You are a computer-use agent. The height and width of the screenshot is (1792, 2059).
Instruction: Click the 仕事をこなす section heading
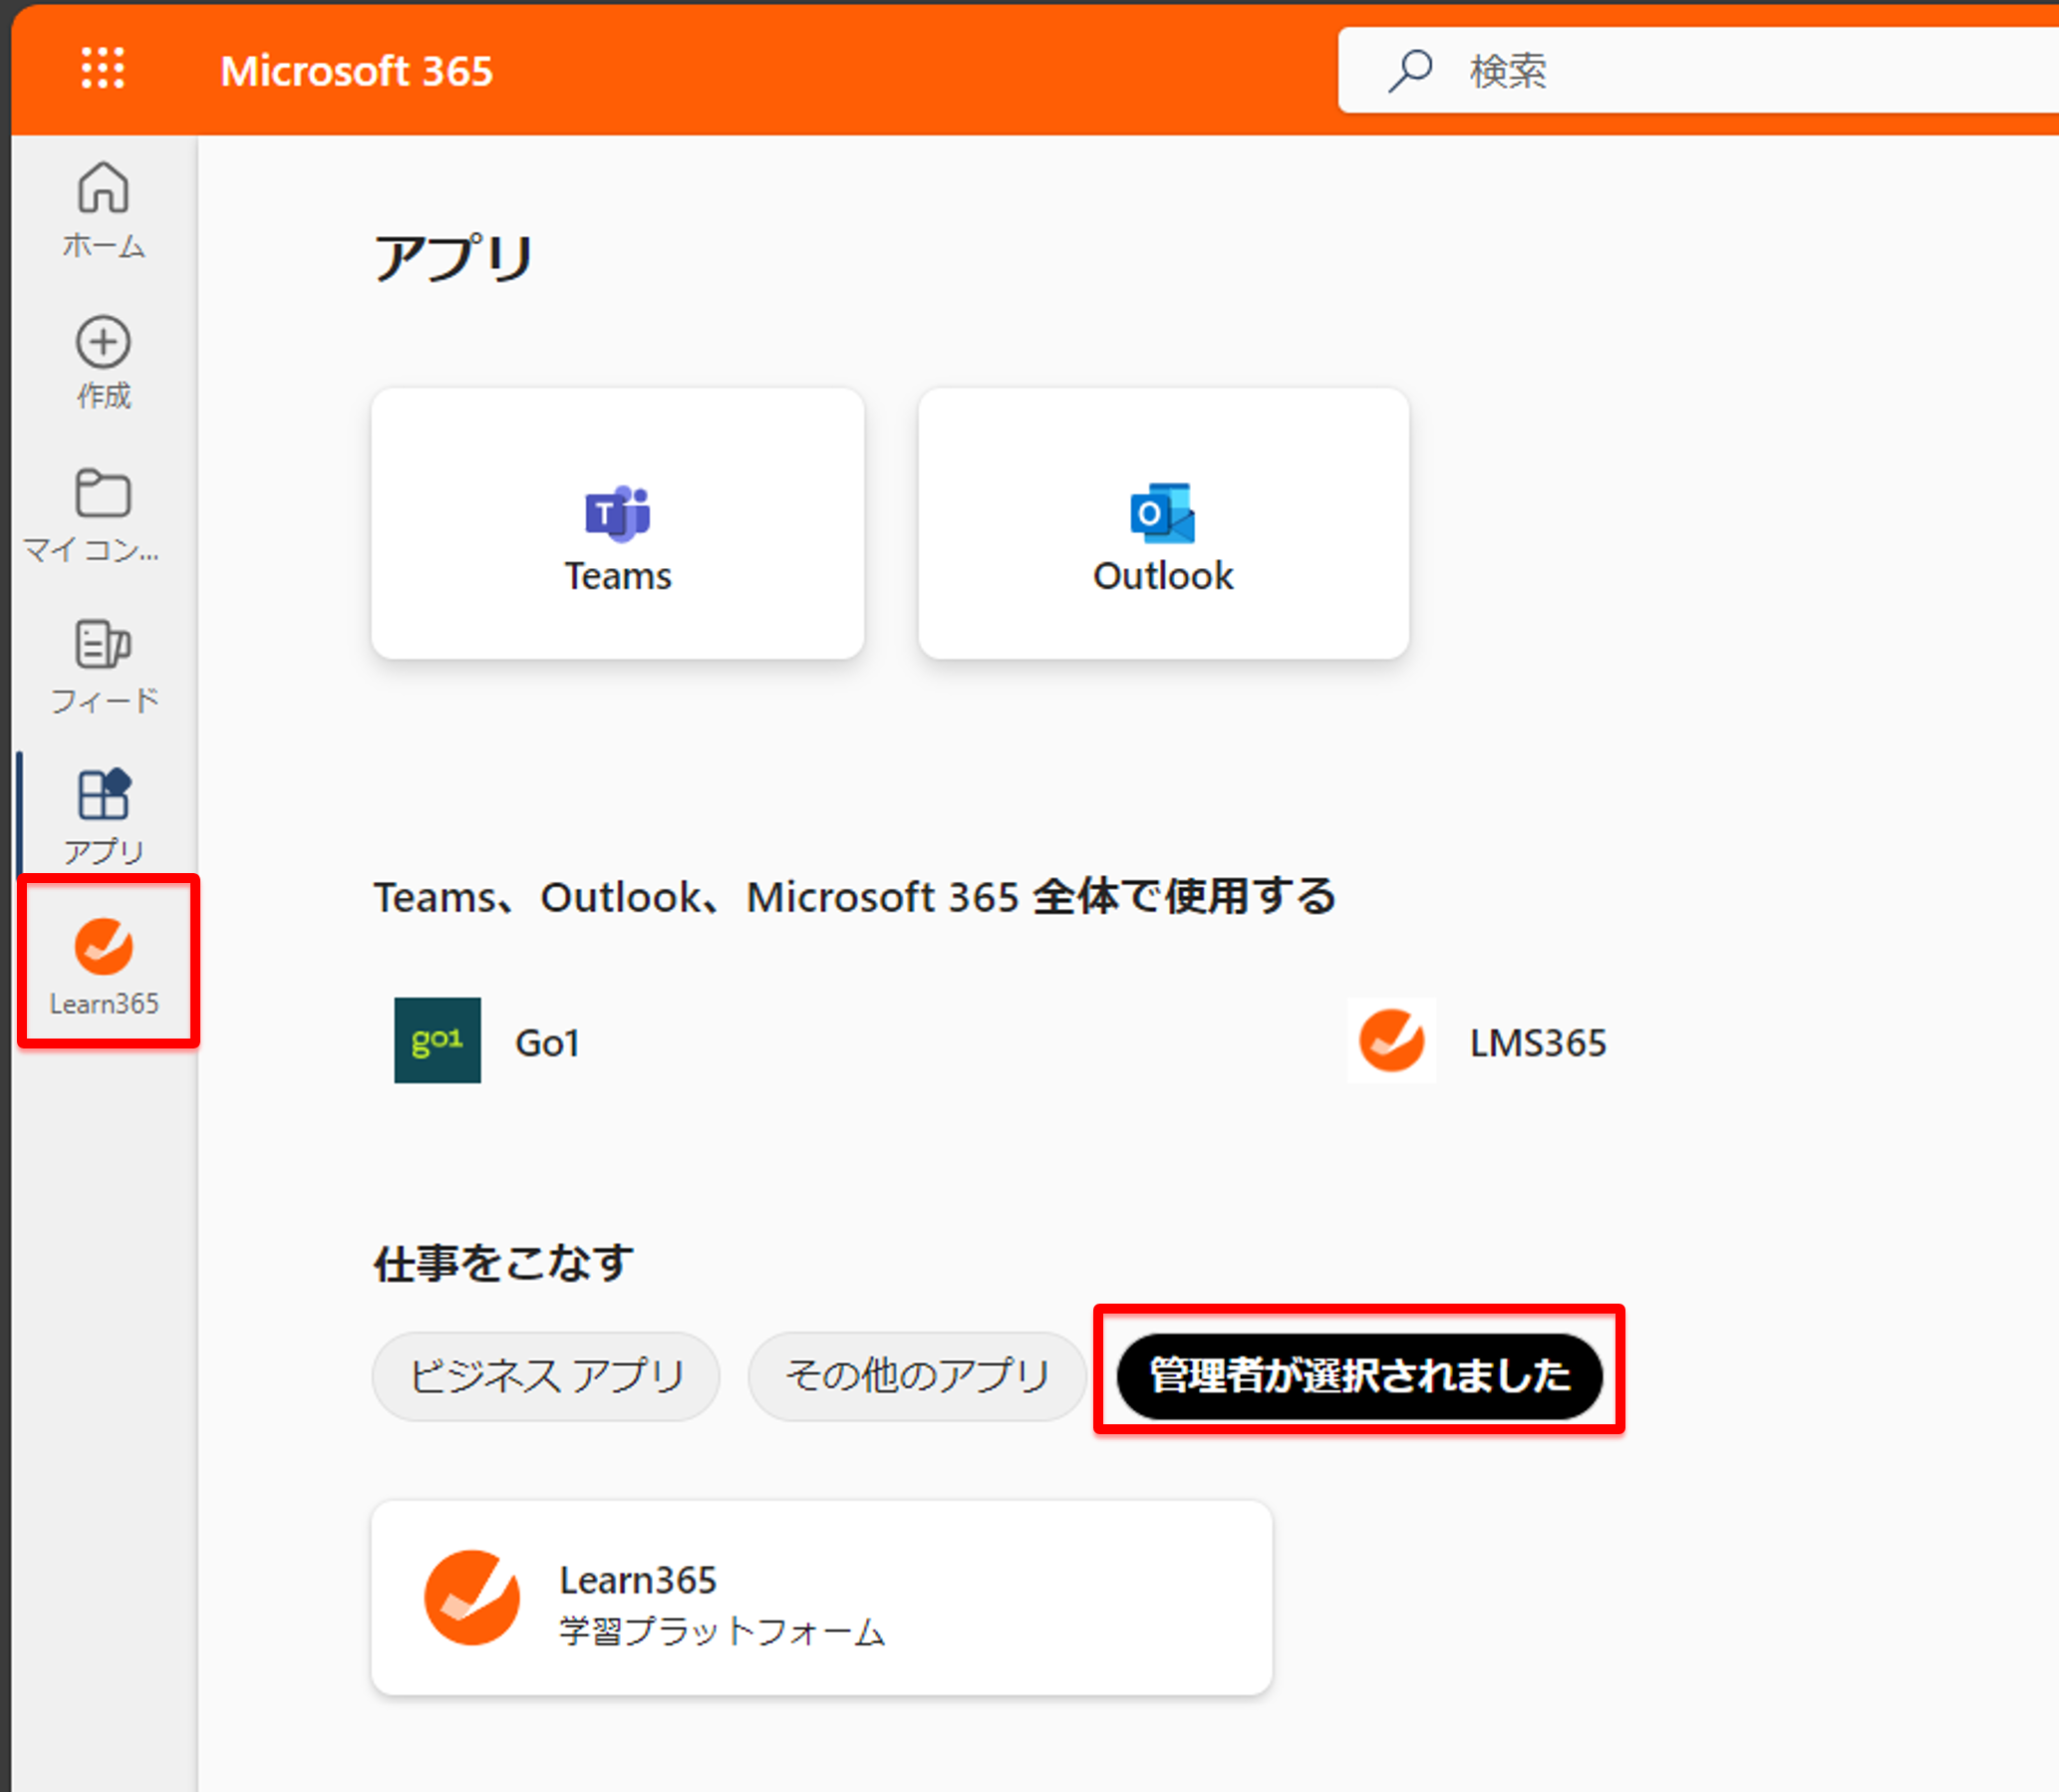click(x=504, y=1263)
